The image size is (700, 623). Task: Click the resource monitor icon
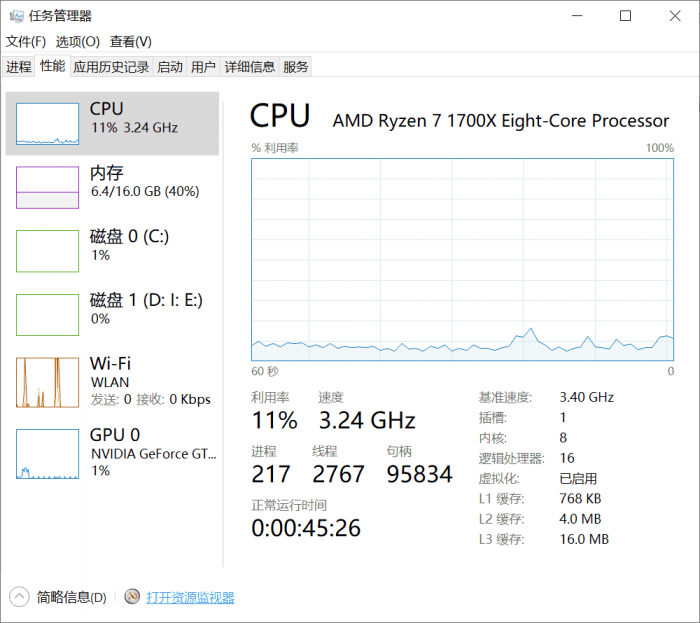click(x=132, y=597)
